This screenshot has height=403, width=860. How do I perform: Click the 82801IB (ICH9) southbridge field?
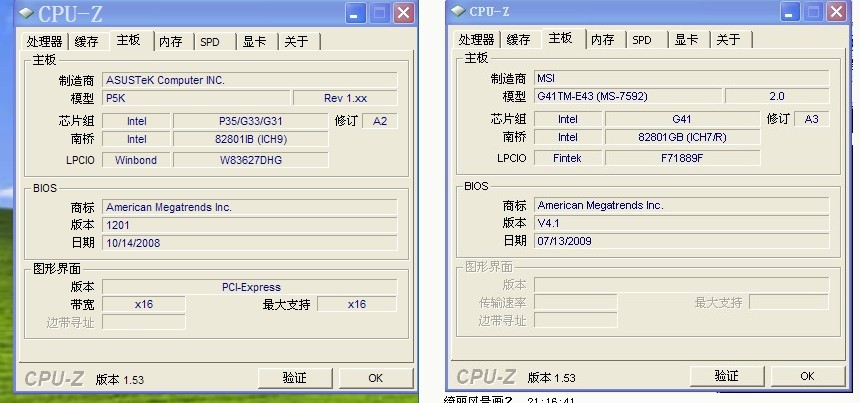251,139
